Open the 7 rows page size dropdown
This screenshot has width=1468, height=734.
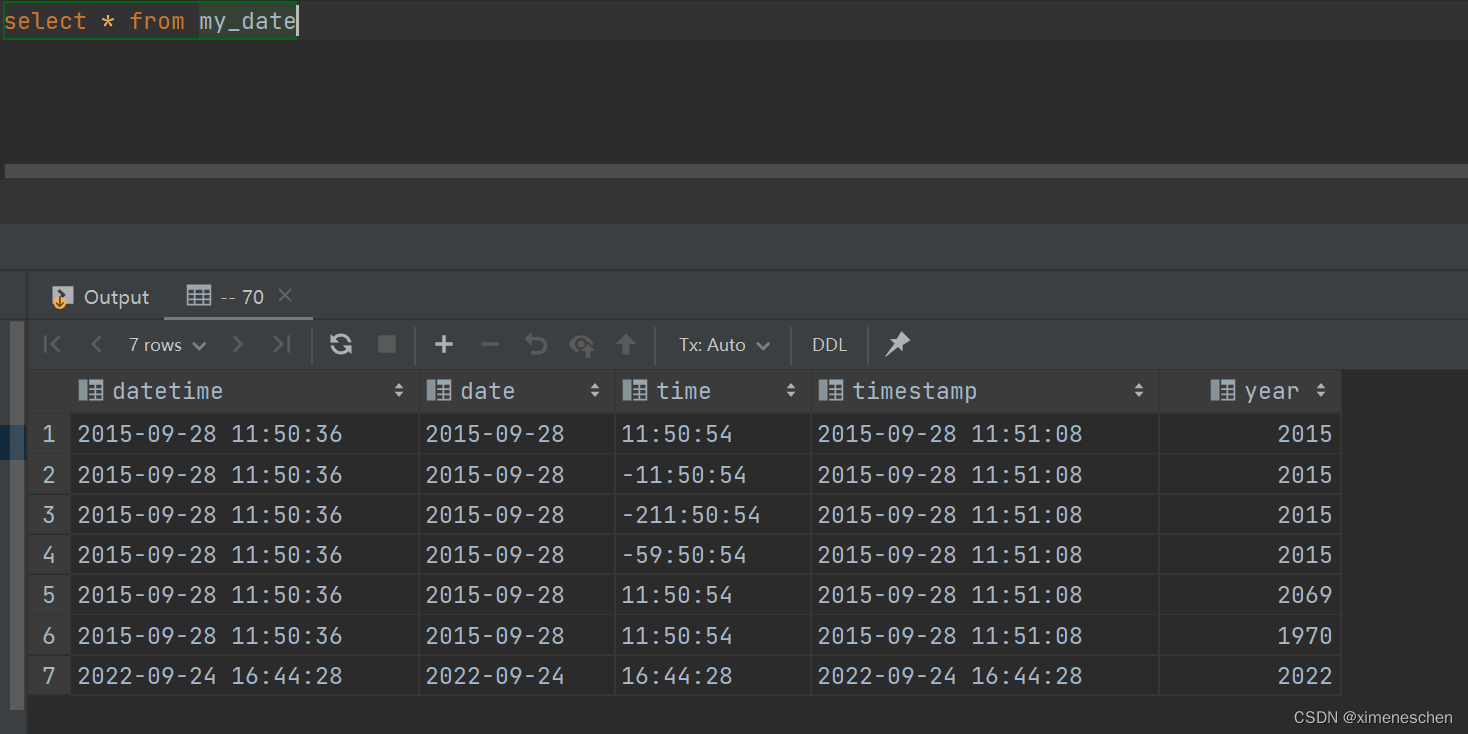tap(167, 345)
